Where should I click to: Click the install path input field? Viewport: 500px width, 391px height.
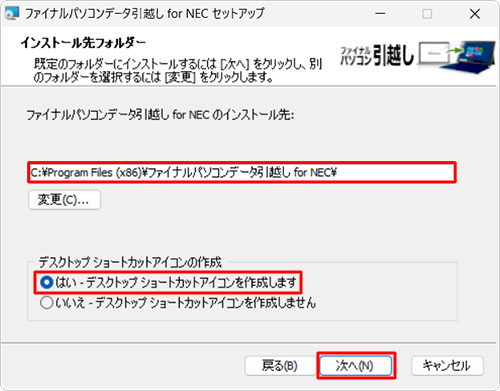coord(242,172)
